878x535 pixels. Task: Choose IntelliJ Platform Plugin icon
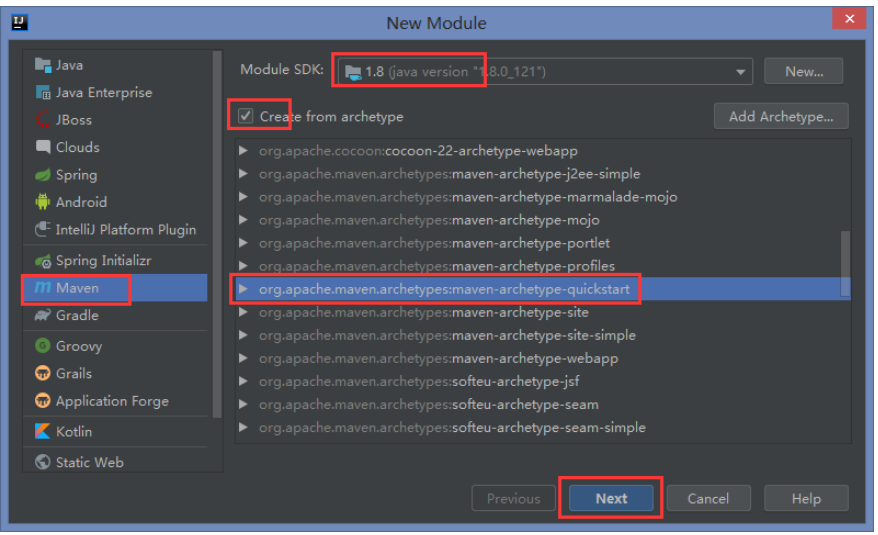pyautogui.click(x=43, y=229)
